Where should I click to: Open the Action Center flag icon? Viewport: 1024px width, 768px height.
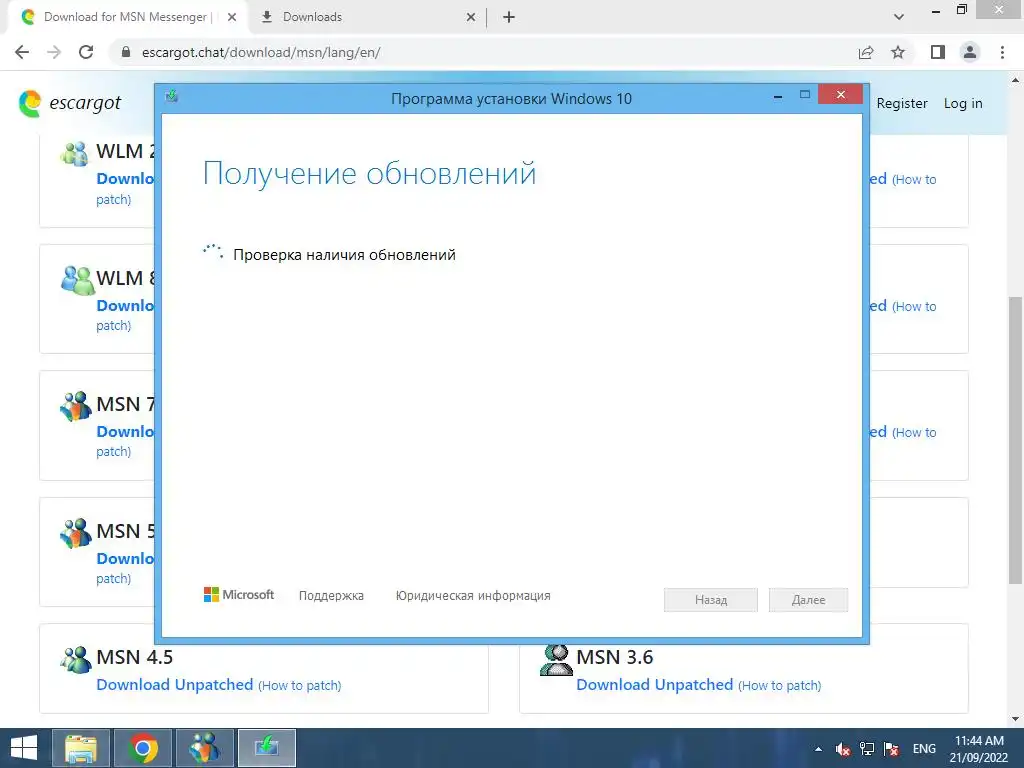click(x=891, y=749)
